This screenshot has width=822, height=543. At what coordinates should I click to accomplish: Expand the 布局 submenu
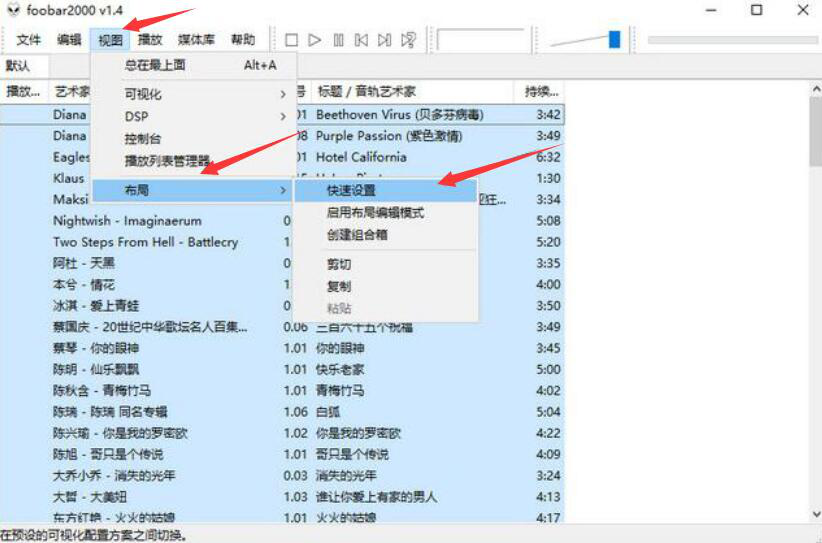point(193,190)
